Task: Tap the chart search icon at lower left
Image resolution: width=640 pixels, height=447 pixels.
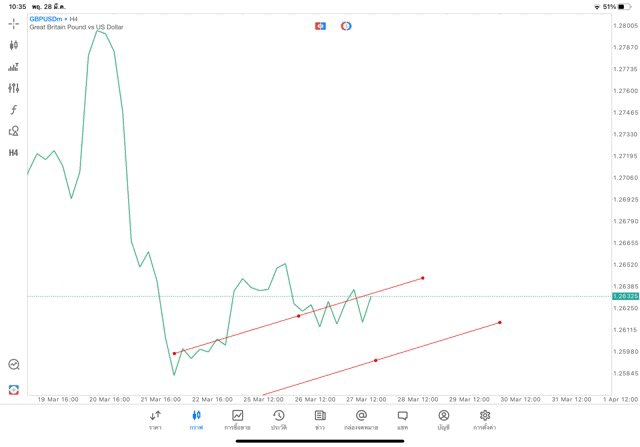Action: [x=14, y=365]
